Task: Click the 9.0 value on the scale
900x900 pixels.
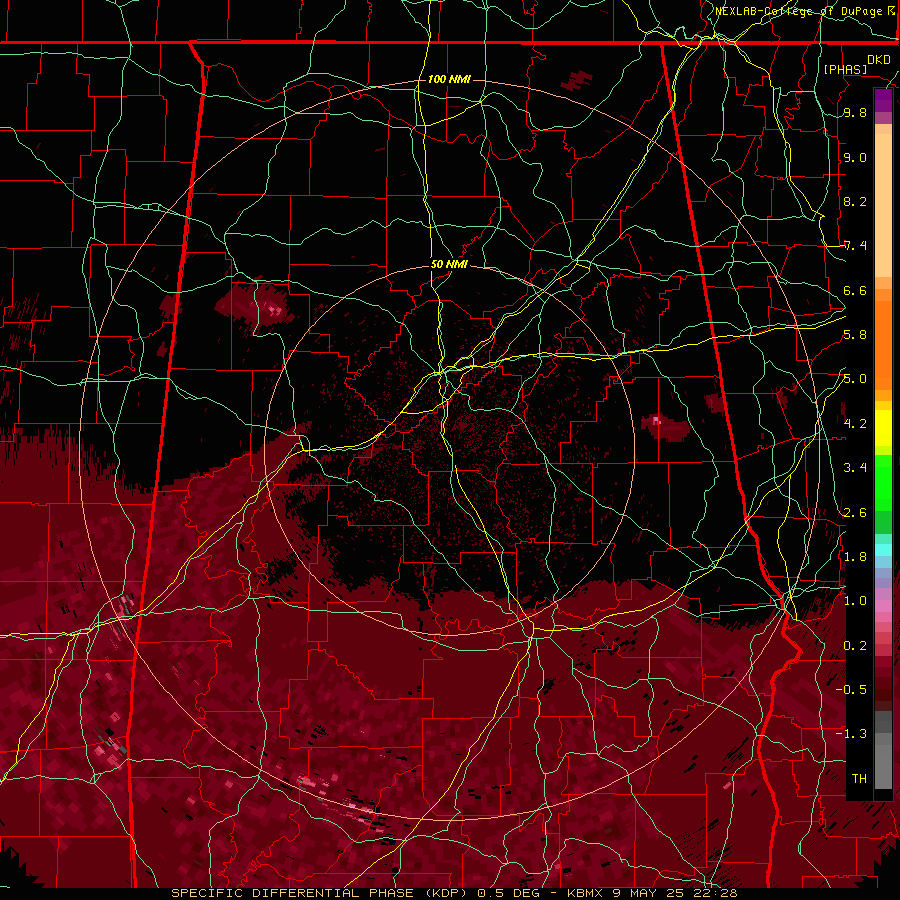Action: [x=855, y=157]
